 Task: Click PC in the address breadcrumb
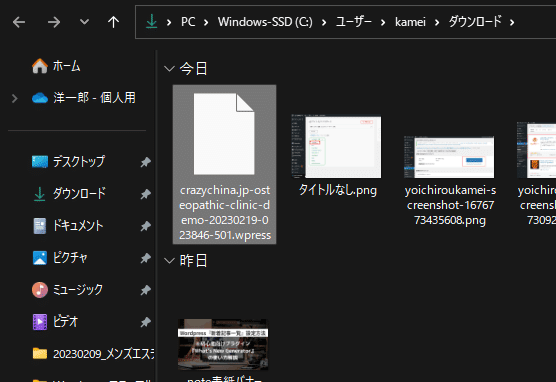pyautogui.click(x=188, y=22)
